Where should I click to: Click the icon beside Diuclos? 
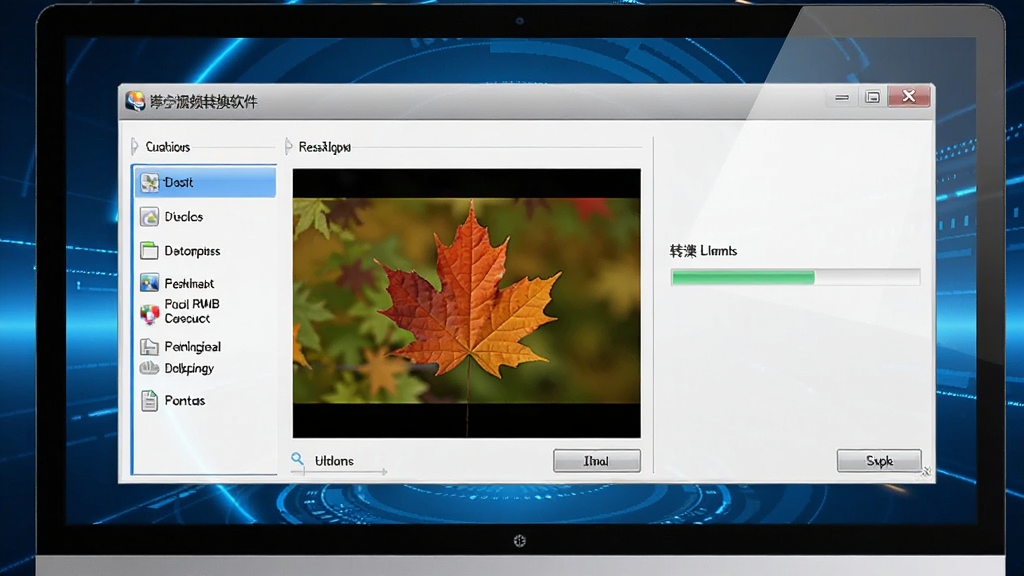pos(150,217)
